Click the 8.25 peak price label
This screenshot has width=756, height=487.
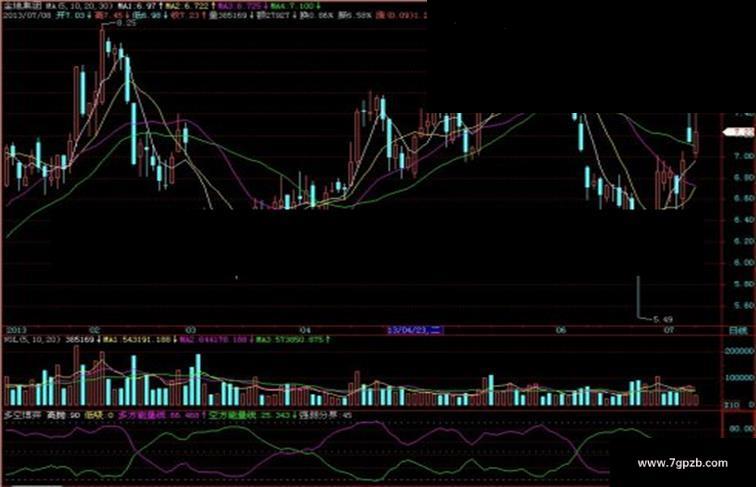[x=126, y=23]
